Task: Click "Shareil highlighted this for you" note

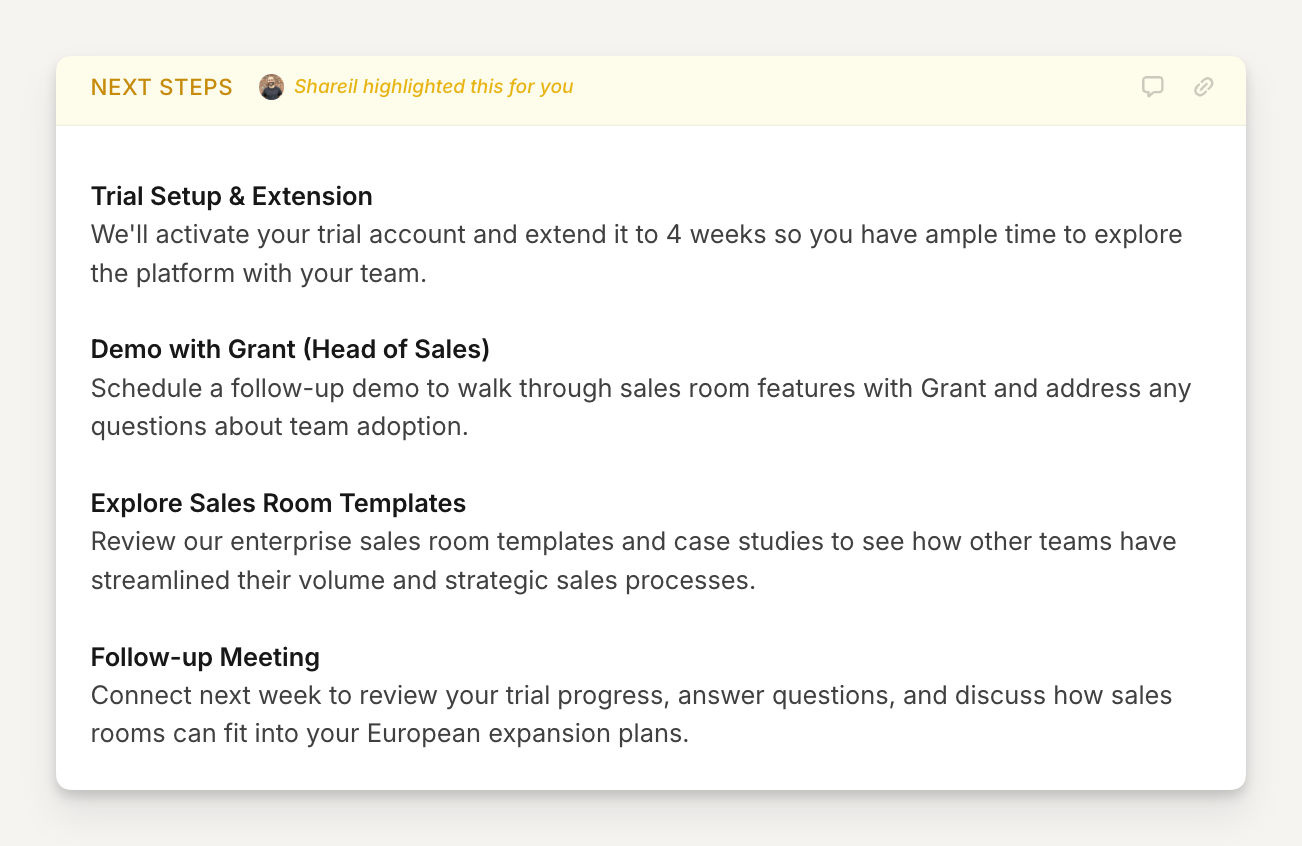Action: tap(433, 87)
